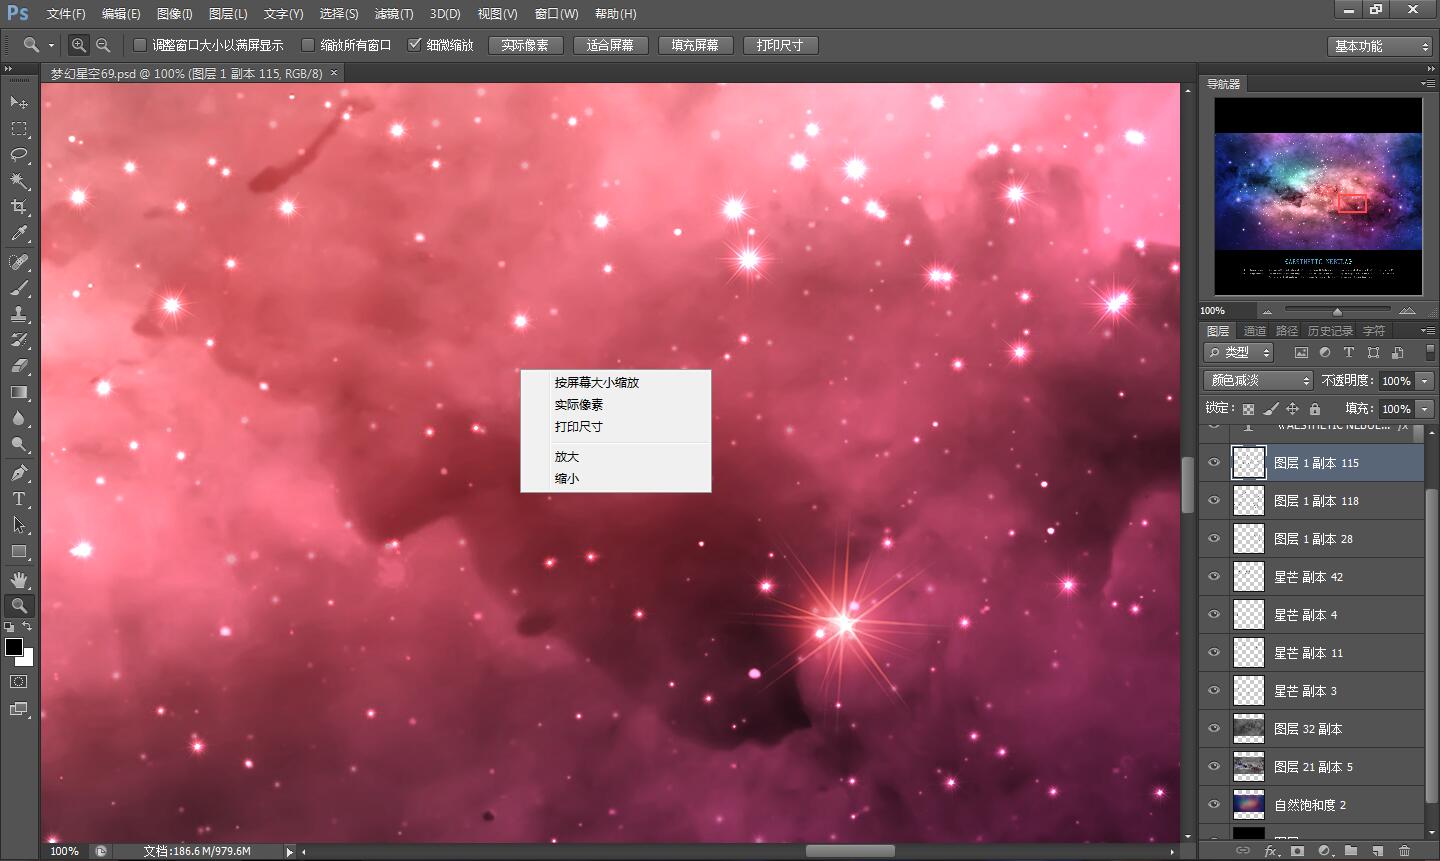Click the zoom out mode icon in options bar
This screenshot has width=1440, height=861.
coord(103,45)
